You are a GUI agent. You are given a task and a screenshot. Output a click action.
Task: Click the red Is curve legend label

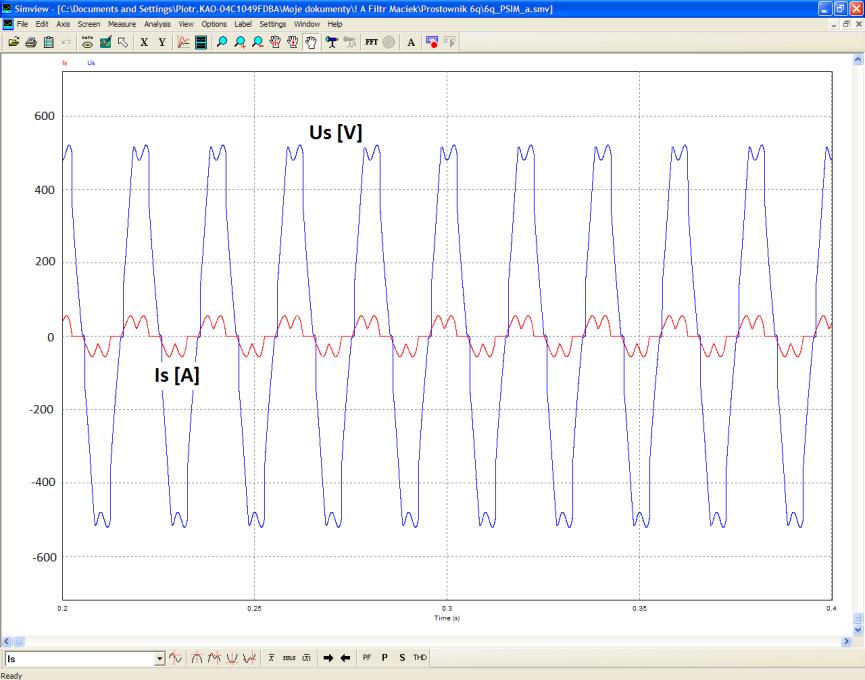coord(65,63)
